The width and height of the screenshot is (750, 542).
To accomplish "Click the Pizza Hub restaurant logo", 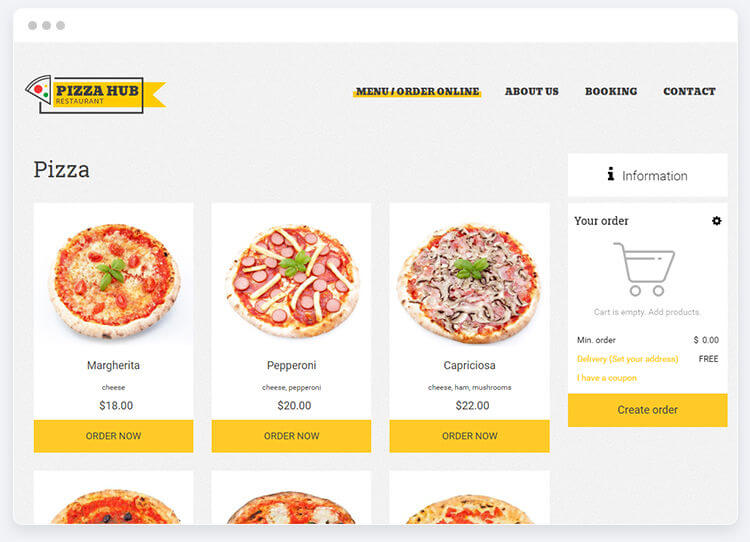I will coord(95,94).
